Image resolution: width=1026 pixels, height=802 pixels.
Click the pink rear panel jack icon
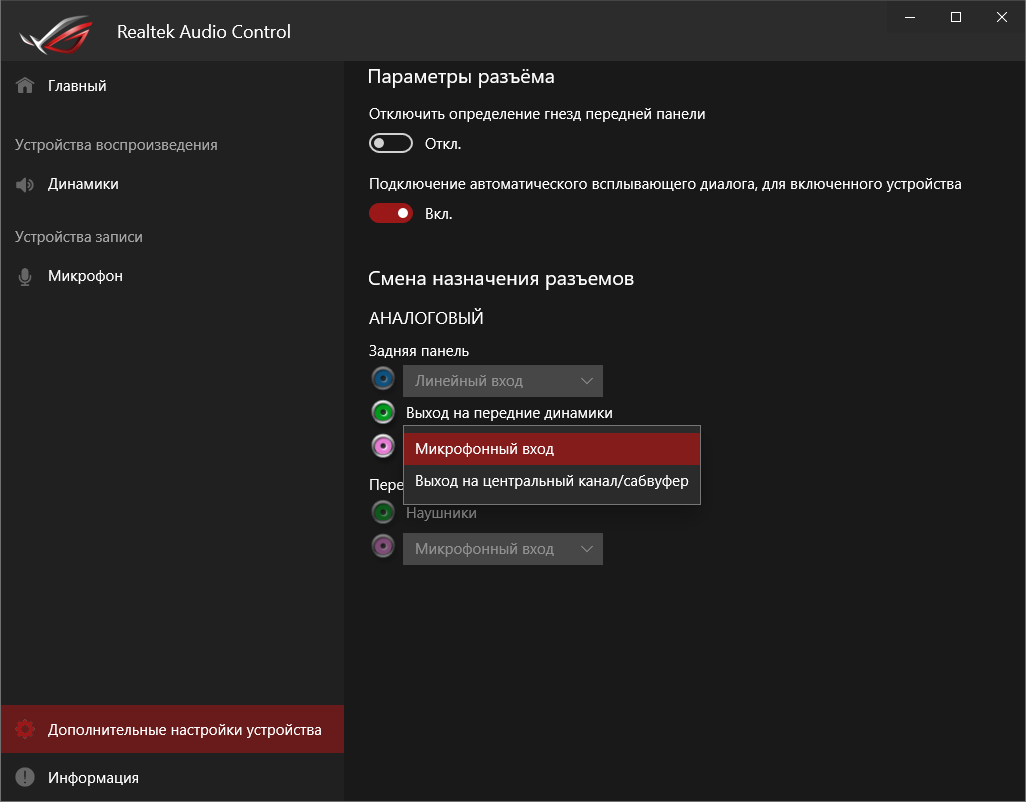click(x=382, y=445)
